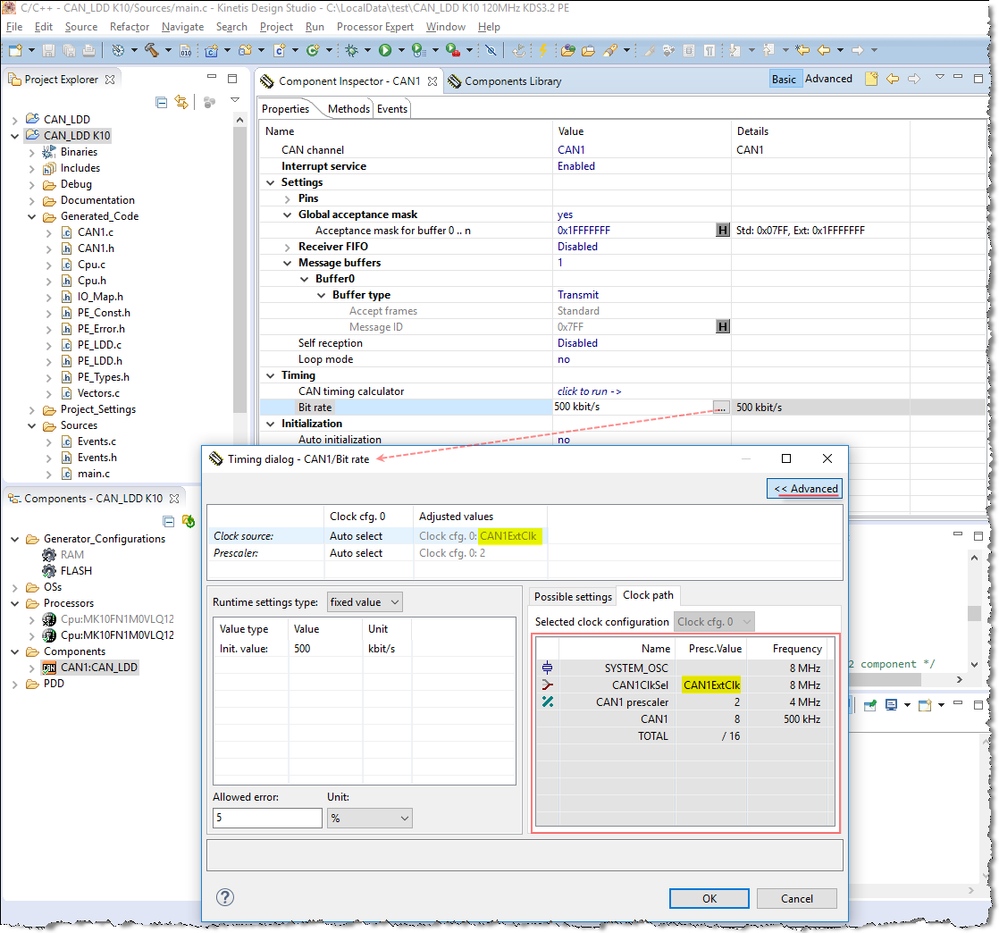The image size is (999, 933).
Task: Click the Interrupt service Enabled value
Action: (x=576, y=166)
